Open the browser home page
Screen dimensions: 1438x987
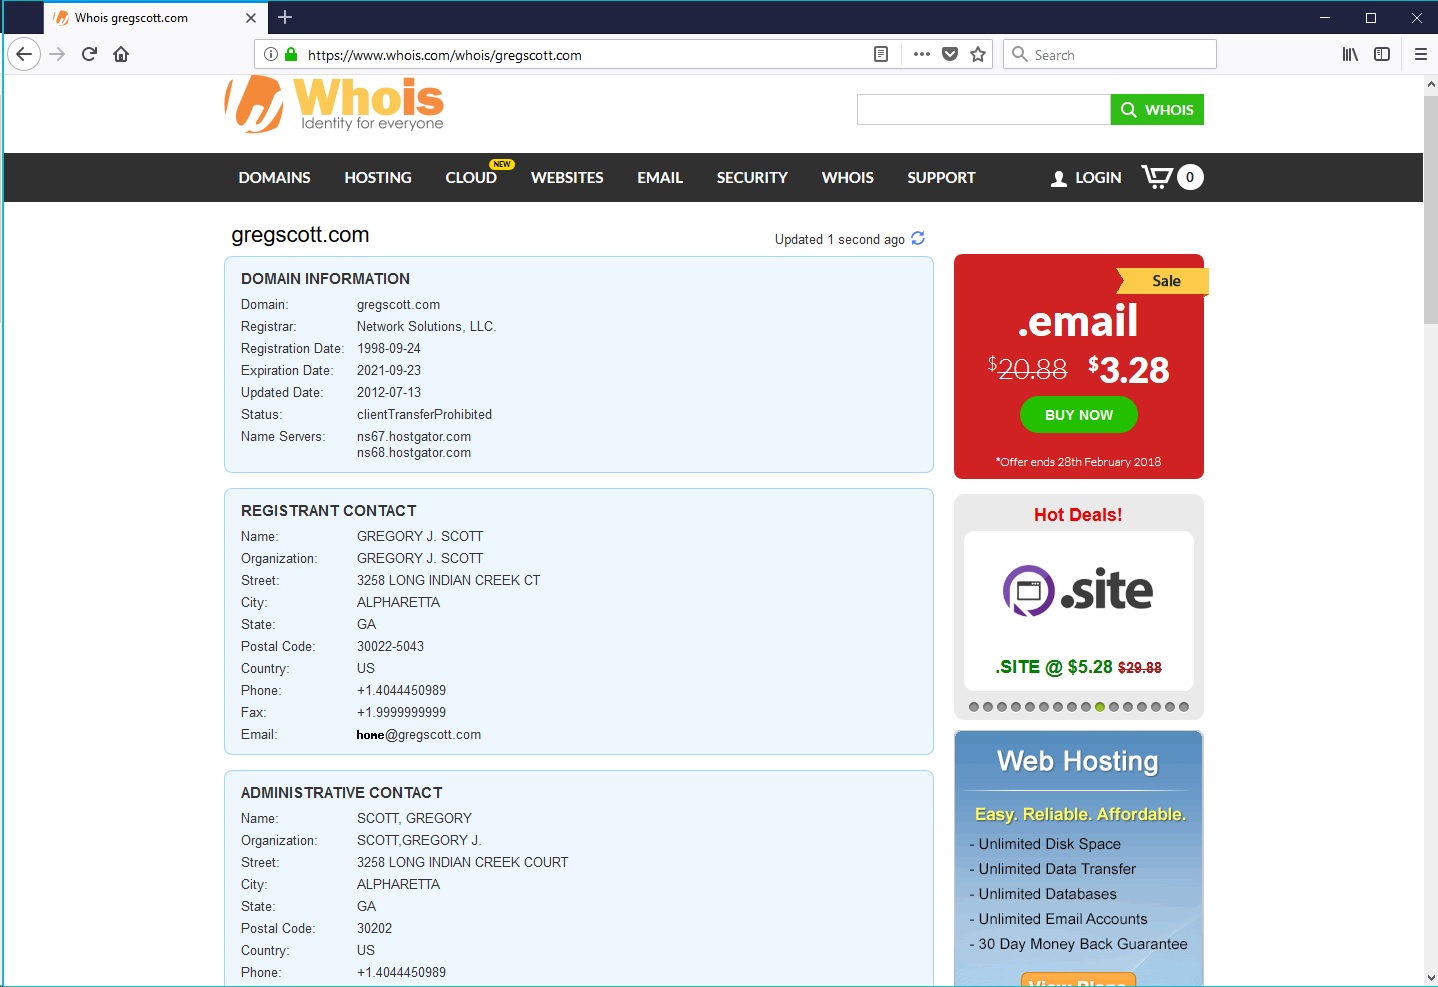[x=121, y=54]
